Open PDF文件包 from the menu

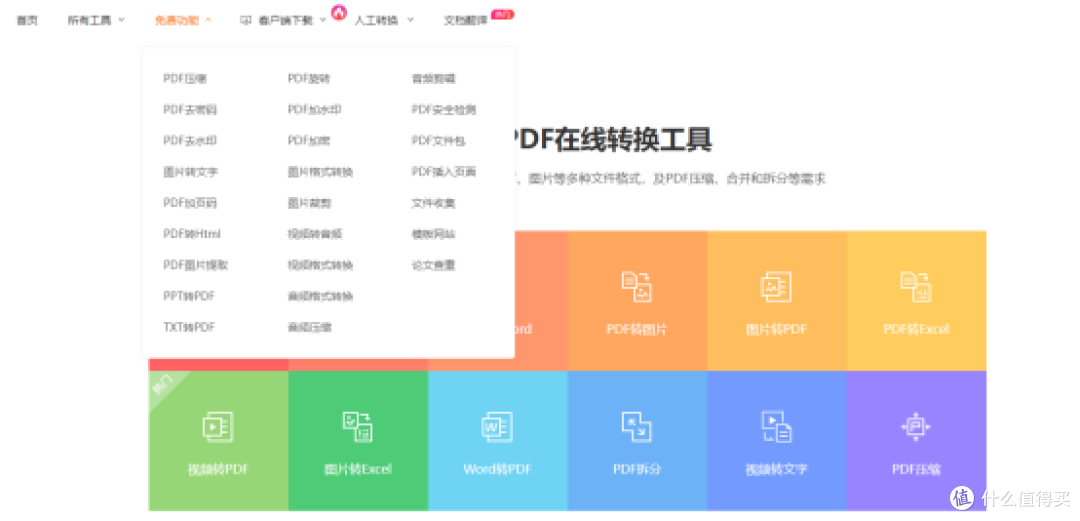(x=438, y=141)
